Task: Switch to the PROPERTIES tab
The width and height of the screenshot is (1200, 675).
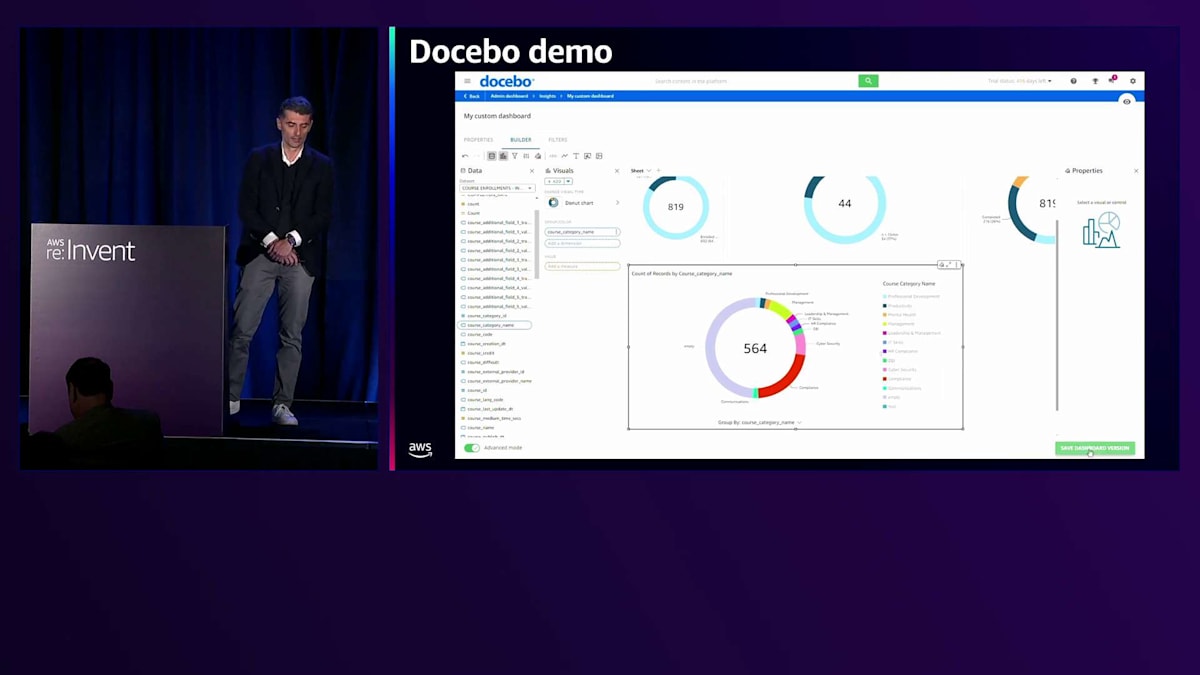Action: point(478,140)
